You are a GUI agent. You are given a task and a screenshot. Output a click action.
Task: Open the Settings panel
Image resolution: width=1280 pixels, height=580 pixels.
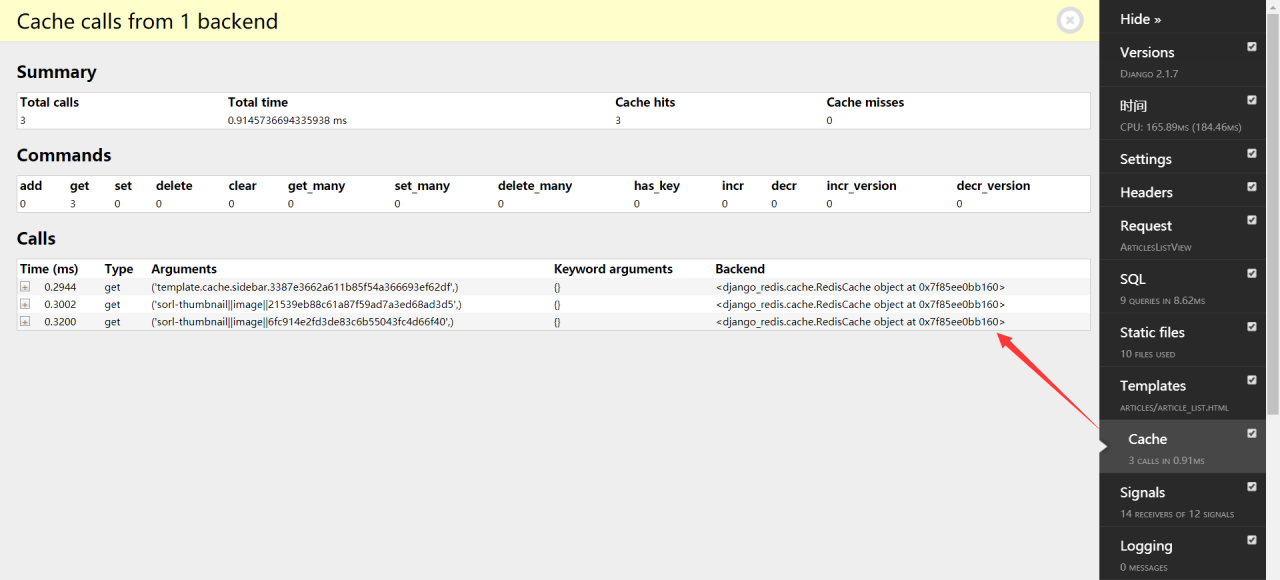pyautogui.click(x=1145, y=159)
